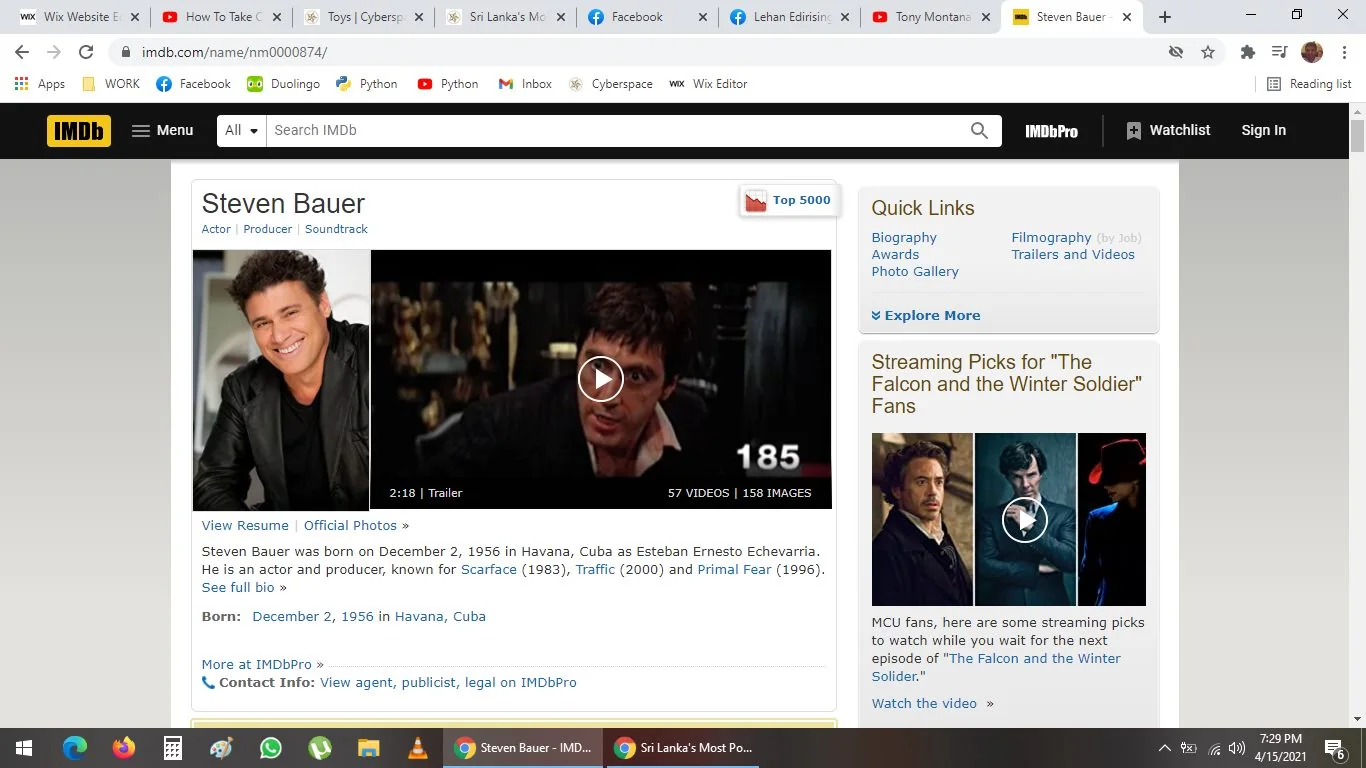View agent, publicist, legal on IMDbPro
The width and height of the screenshot is (1366, 768).
[x=448, y=682]
